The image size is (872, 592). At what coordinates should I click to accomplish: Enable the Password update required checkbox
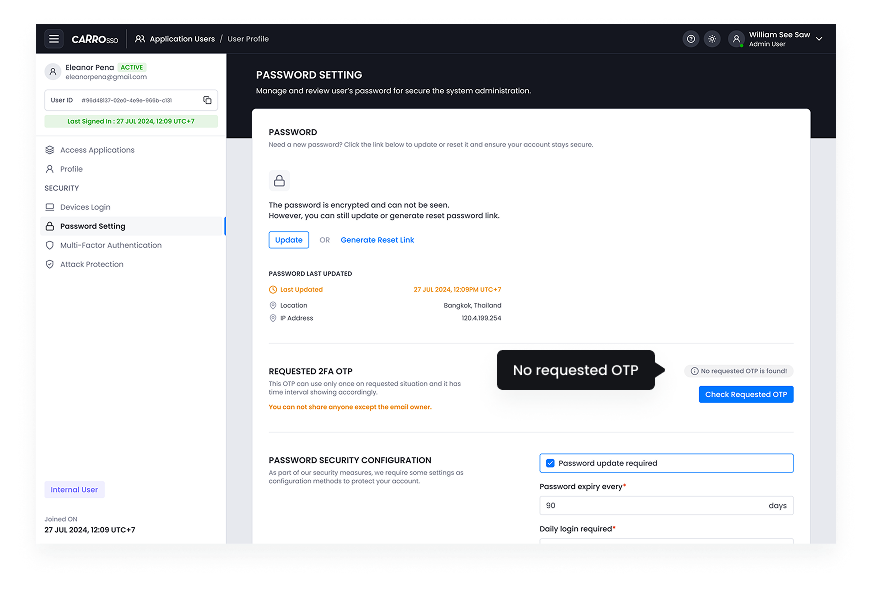[x=549, y=463]
